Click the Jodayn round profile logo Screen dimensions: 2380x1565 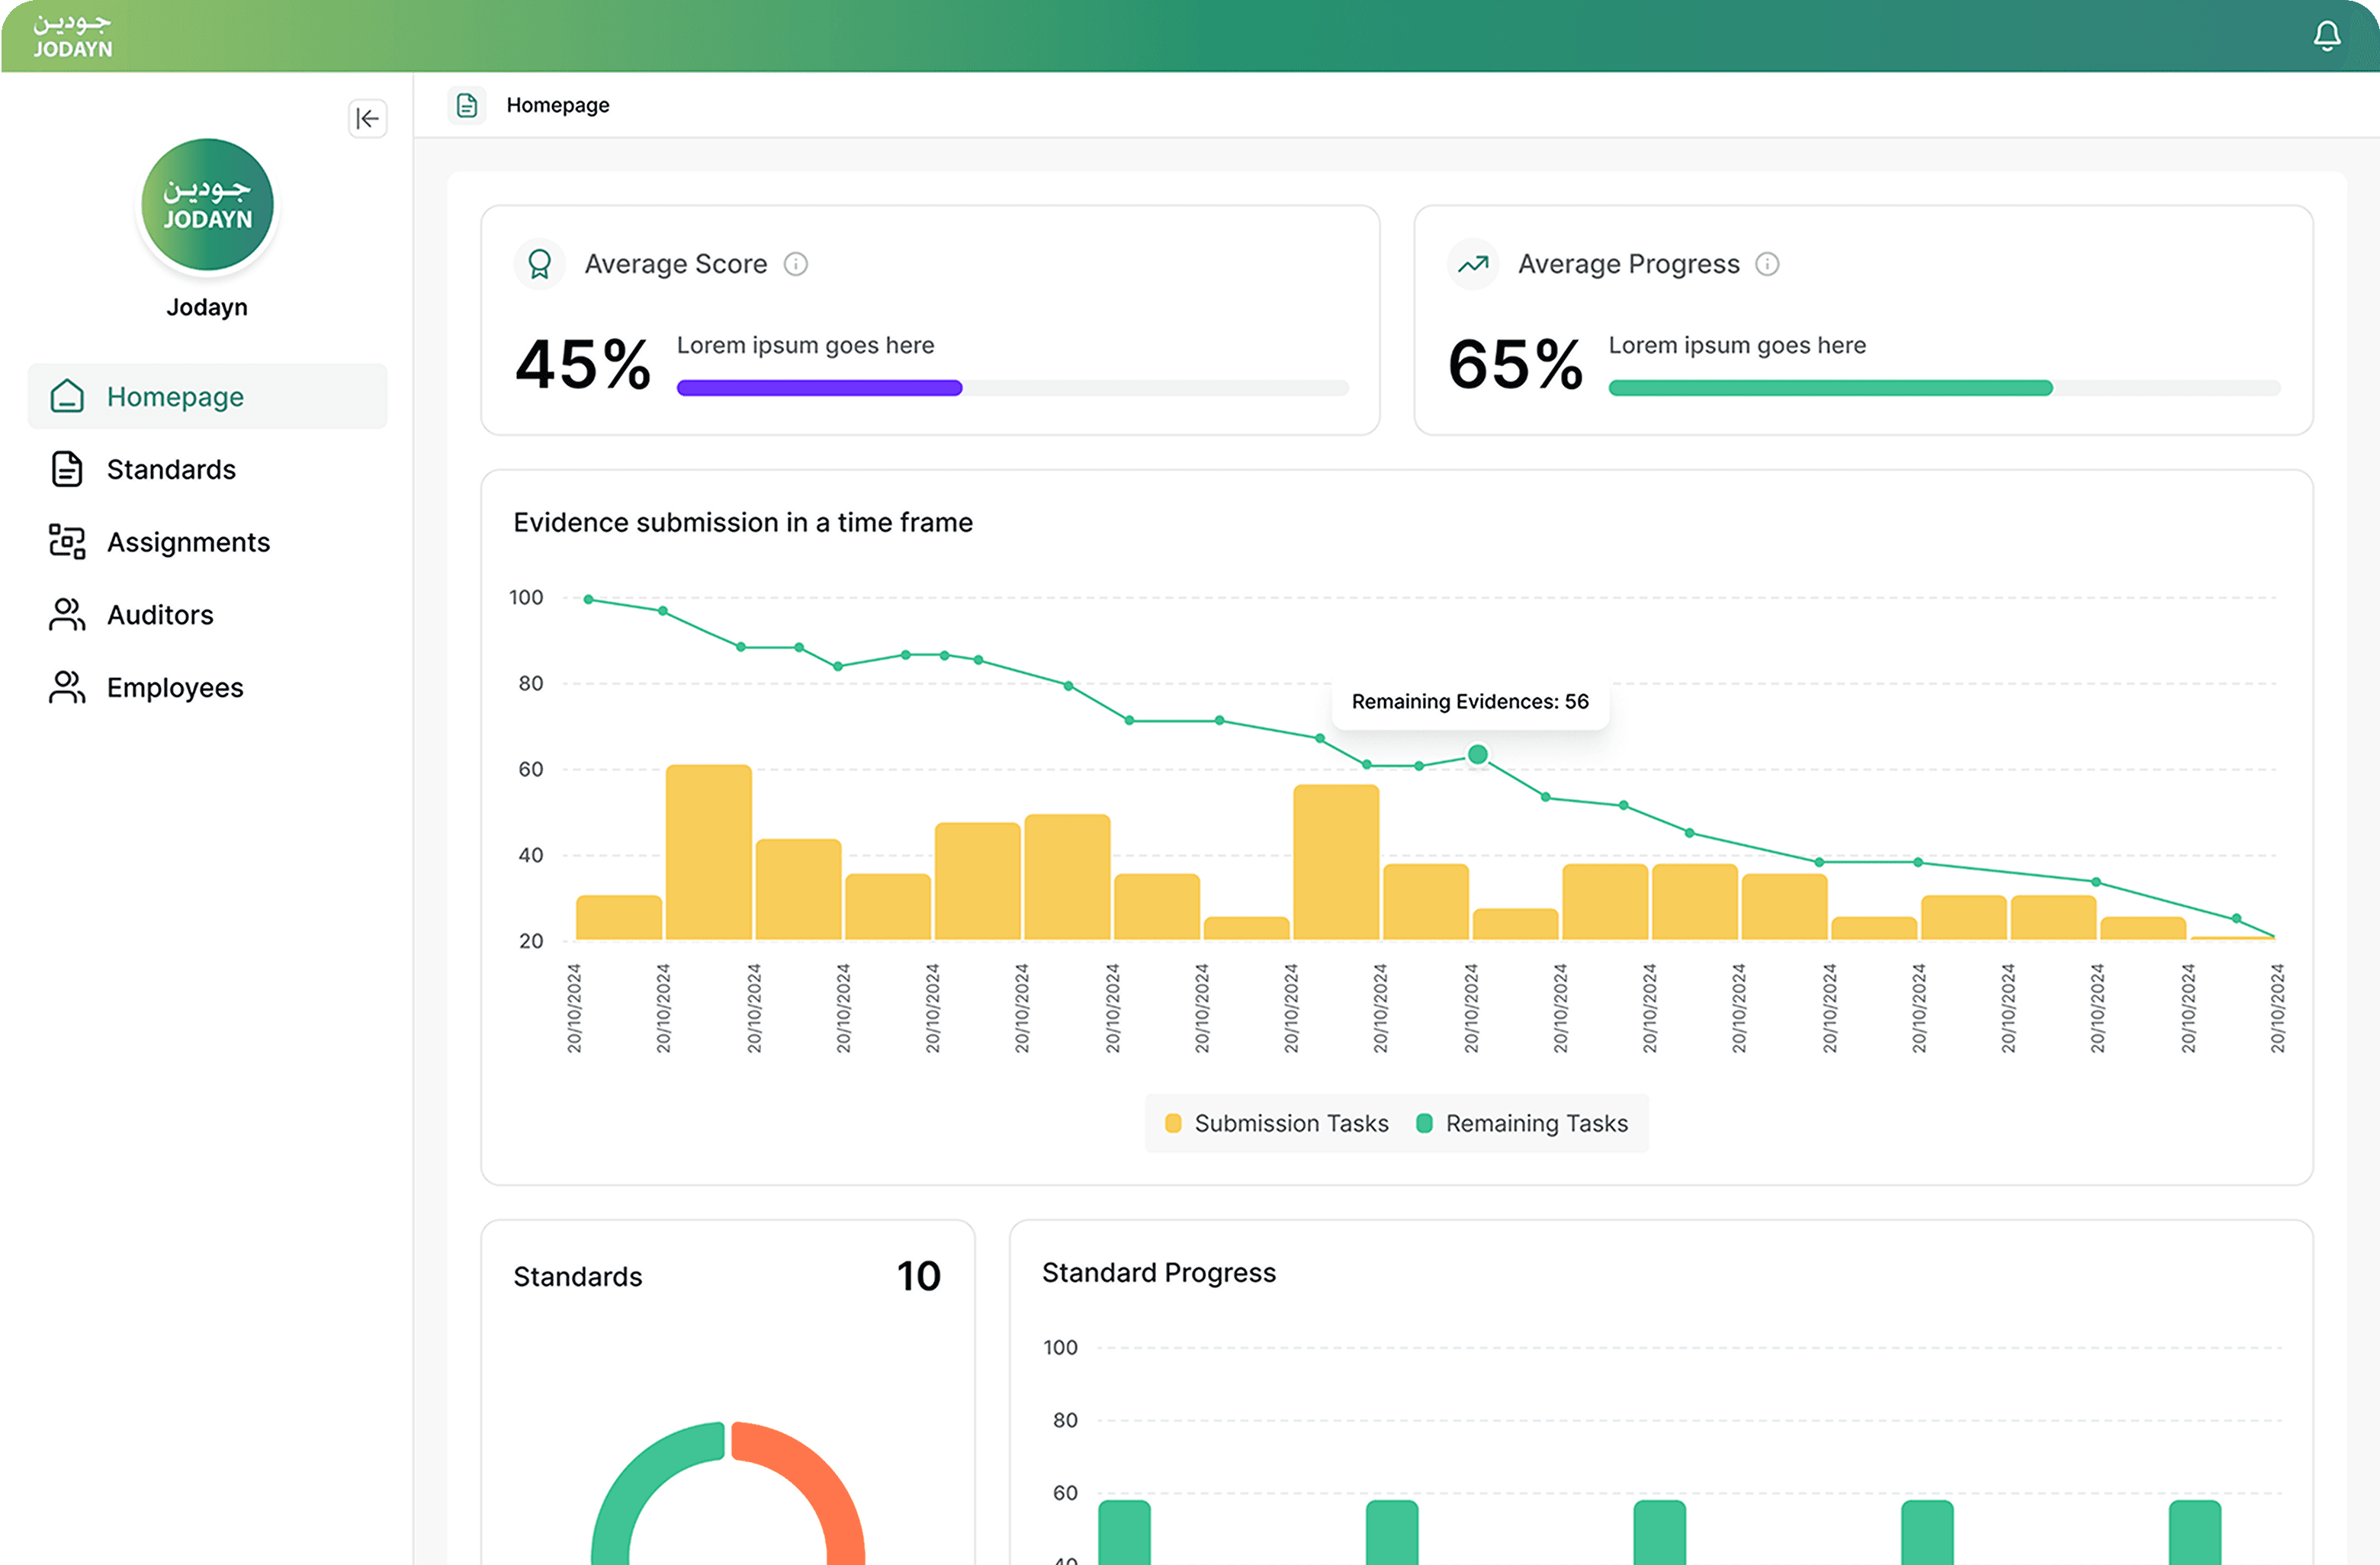pos(207,205)
